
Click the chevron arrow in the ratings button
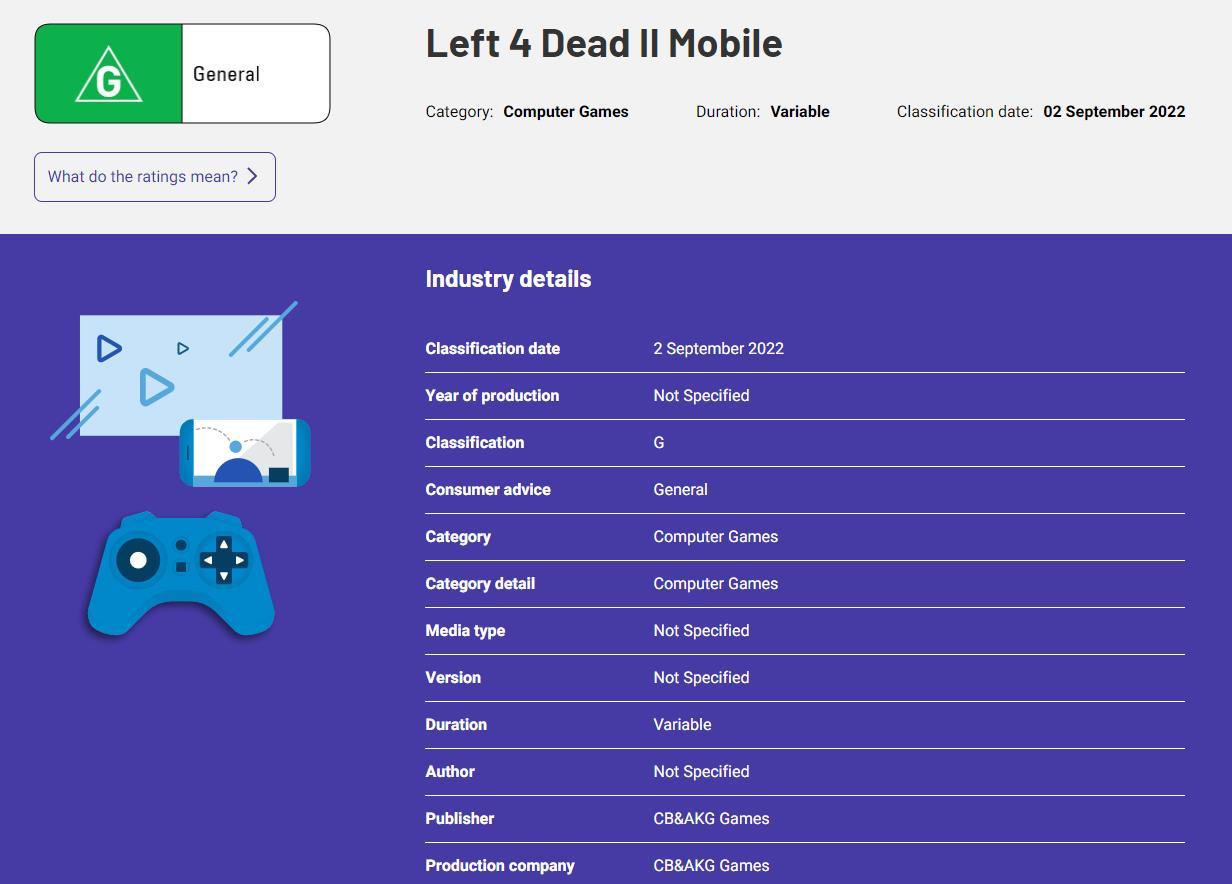point(252,177)
